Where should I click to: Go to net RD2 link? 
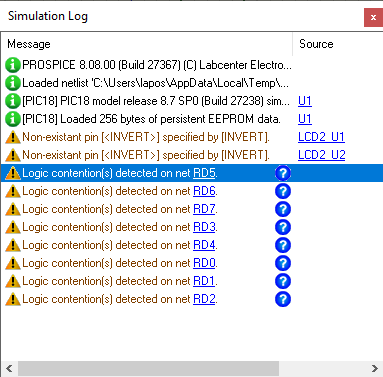[x=204, y=299]
